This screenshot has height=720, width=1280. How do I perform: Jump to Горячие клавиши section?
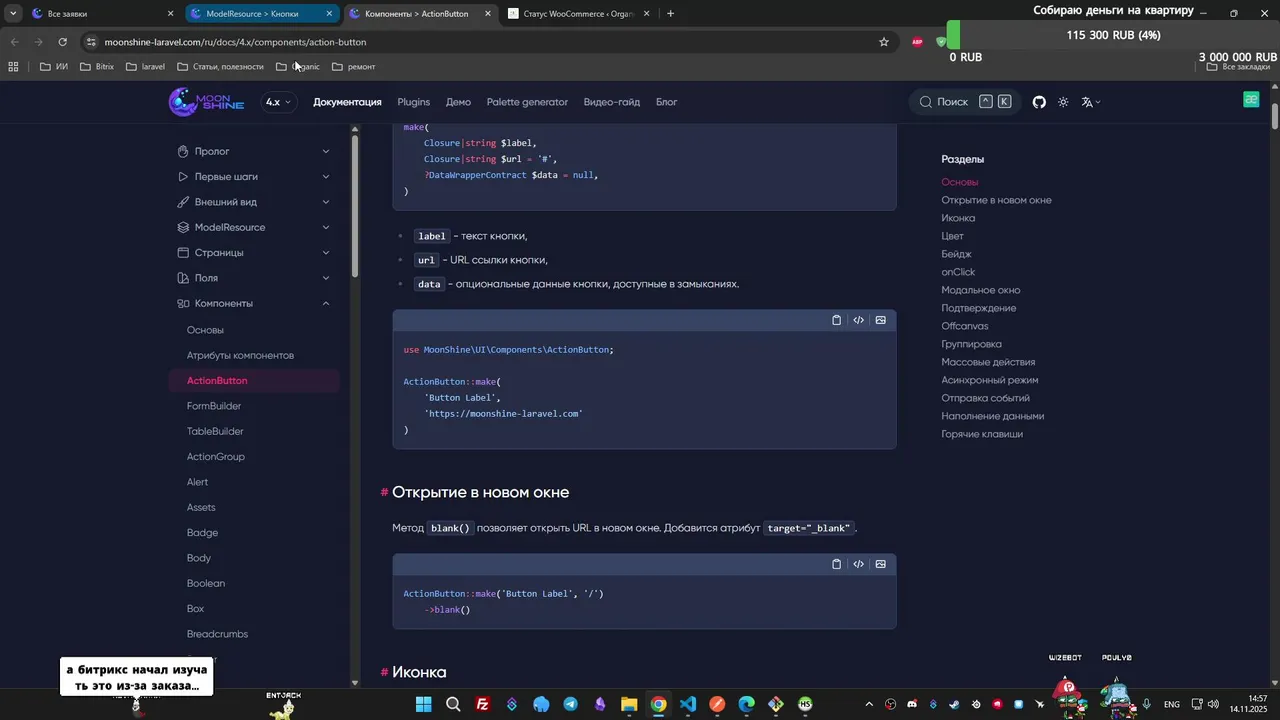pos(982,434)
